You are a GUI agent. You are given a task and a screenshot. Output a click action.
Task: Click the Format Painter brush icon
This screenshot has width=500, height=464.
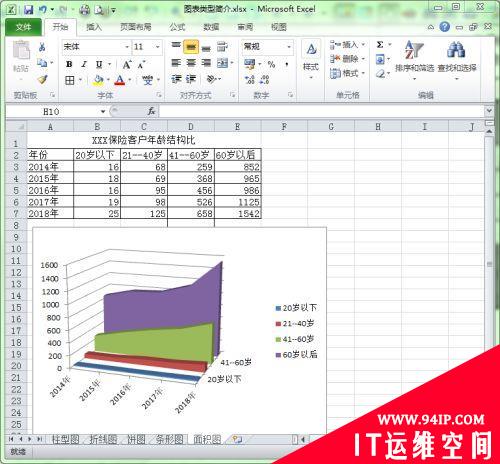click(42, 79)
